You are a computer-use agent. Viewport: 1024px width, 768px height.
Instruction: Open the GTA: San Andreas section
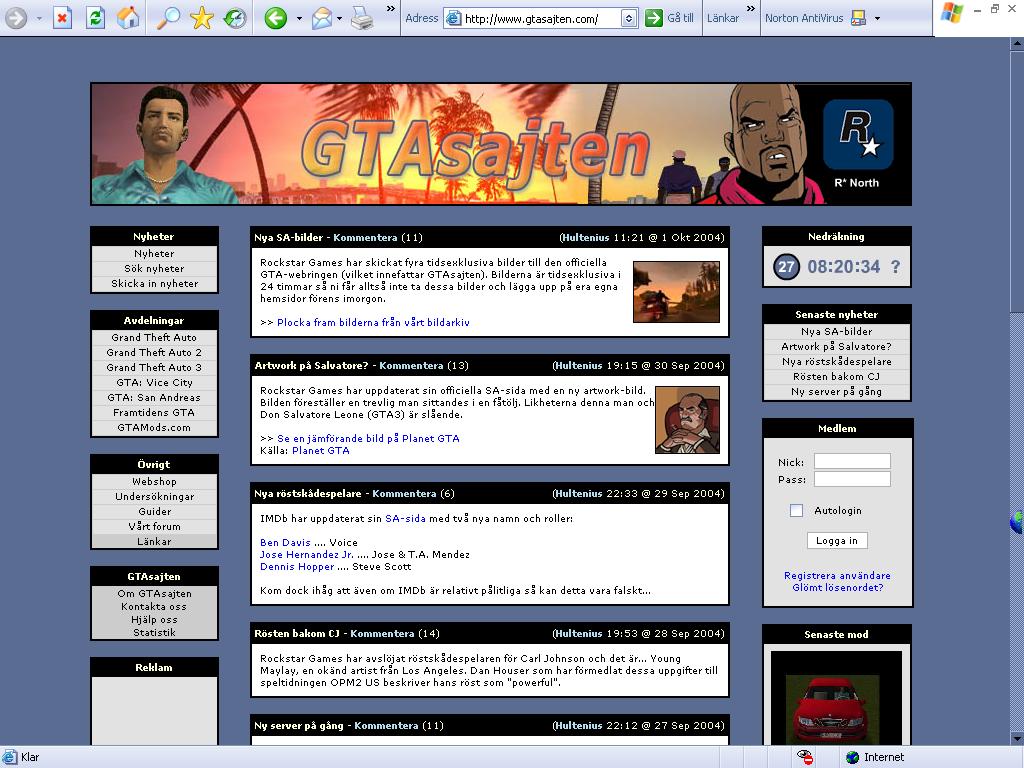click(x=154, y=397)
